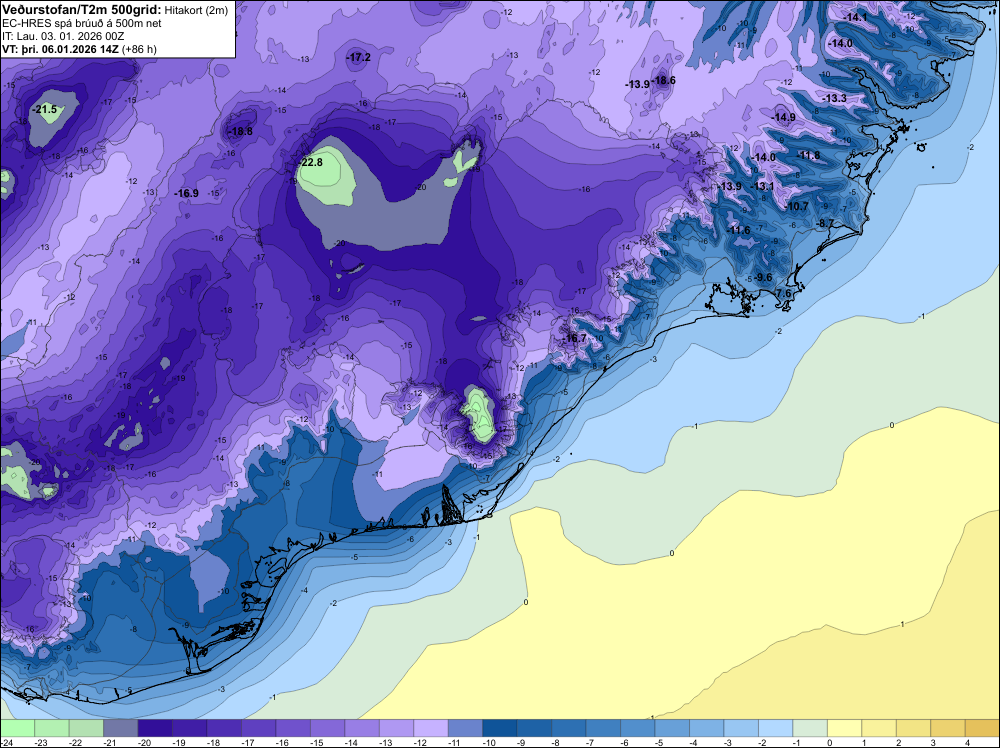Click the -7 label in the color legend

[591, 742]
